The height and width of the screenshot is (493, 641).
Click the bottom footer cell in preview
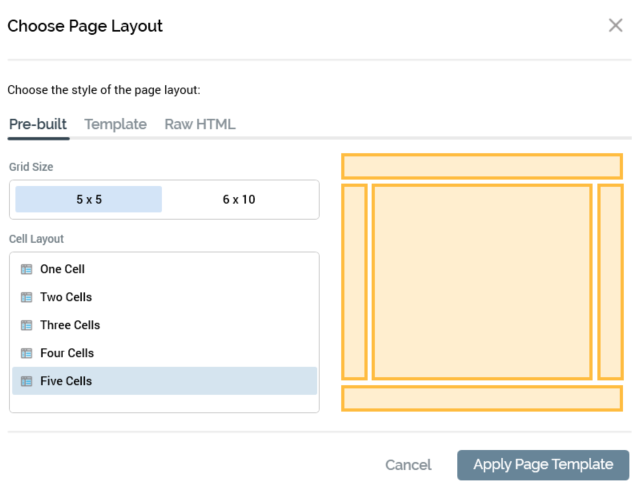point(481,398)
